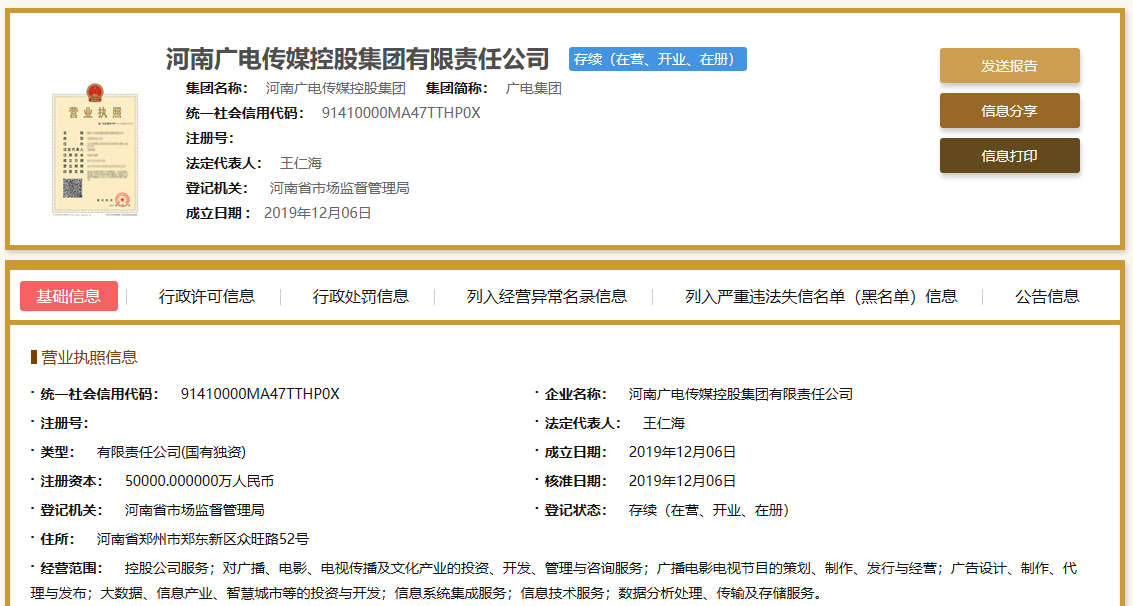
Task: Select the 登记状态 value in license info
Action: tap(709, 510)
